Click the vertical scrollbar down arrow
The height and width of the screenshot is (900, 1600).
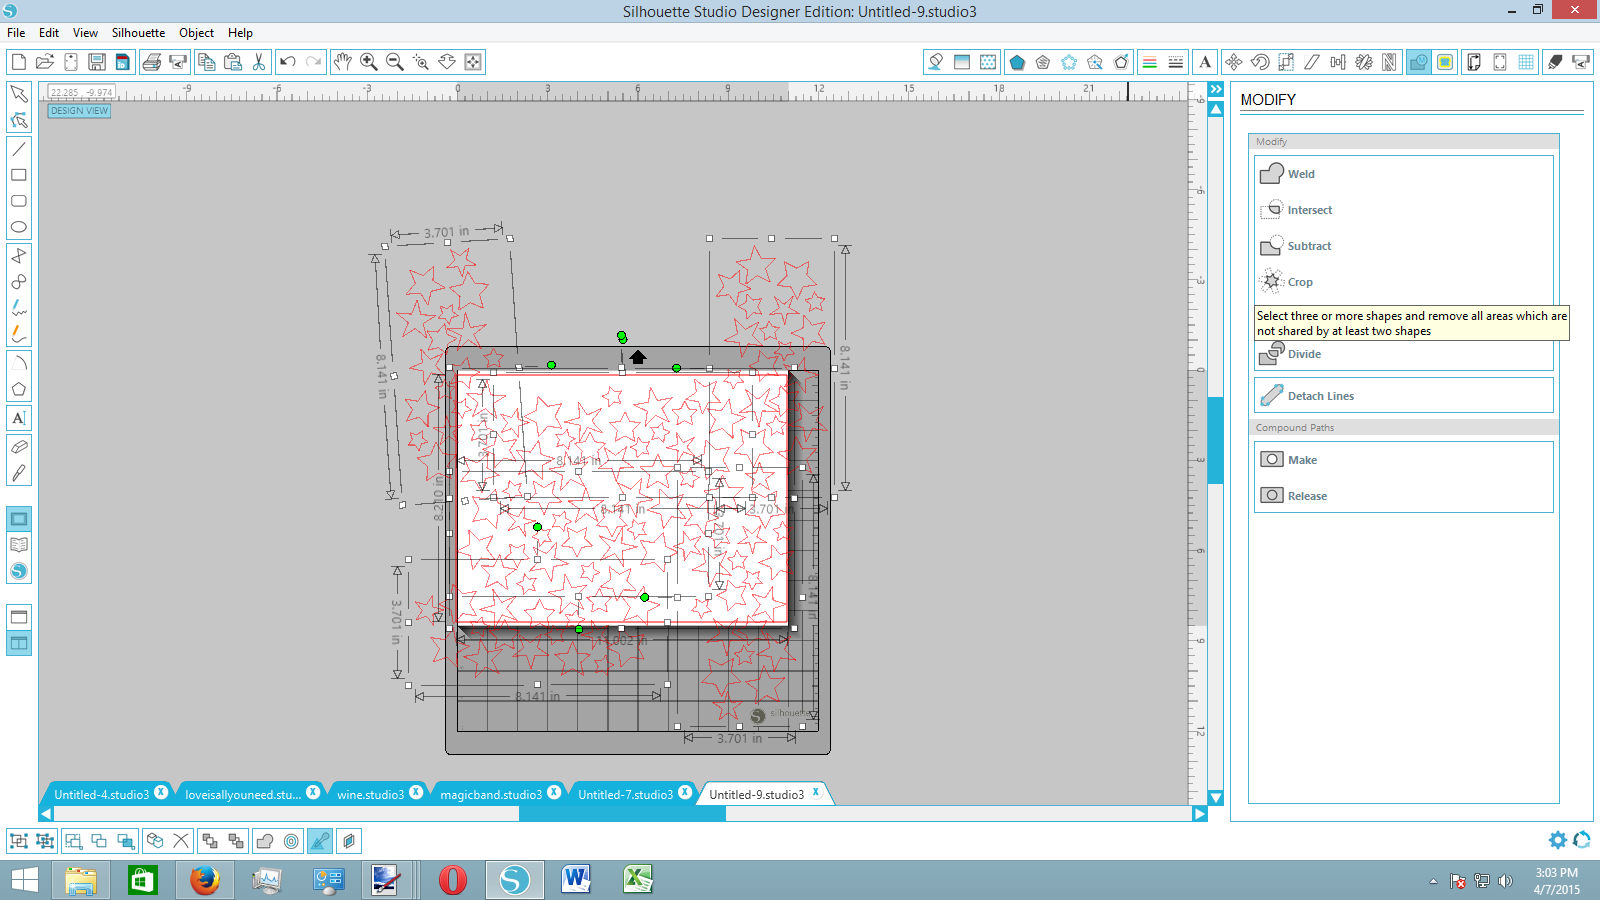coord(1216,797)
